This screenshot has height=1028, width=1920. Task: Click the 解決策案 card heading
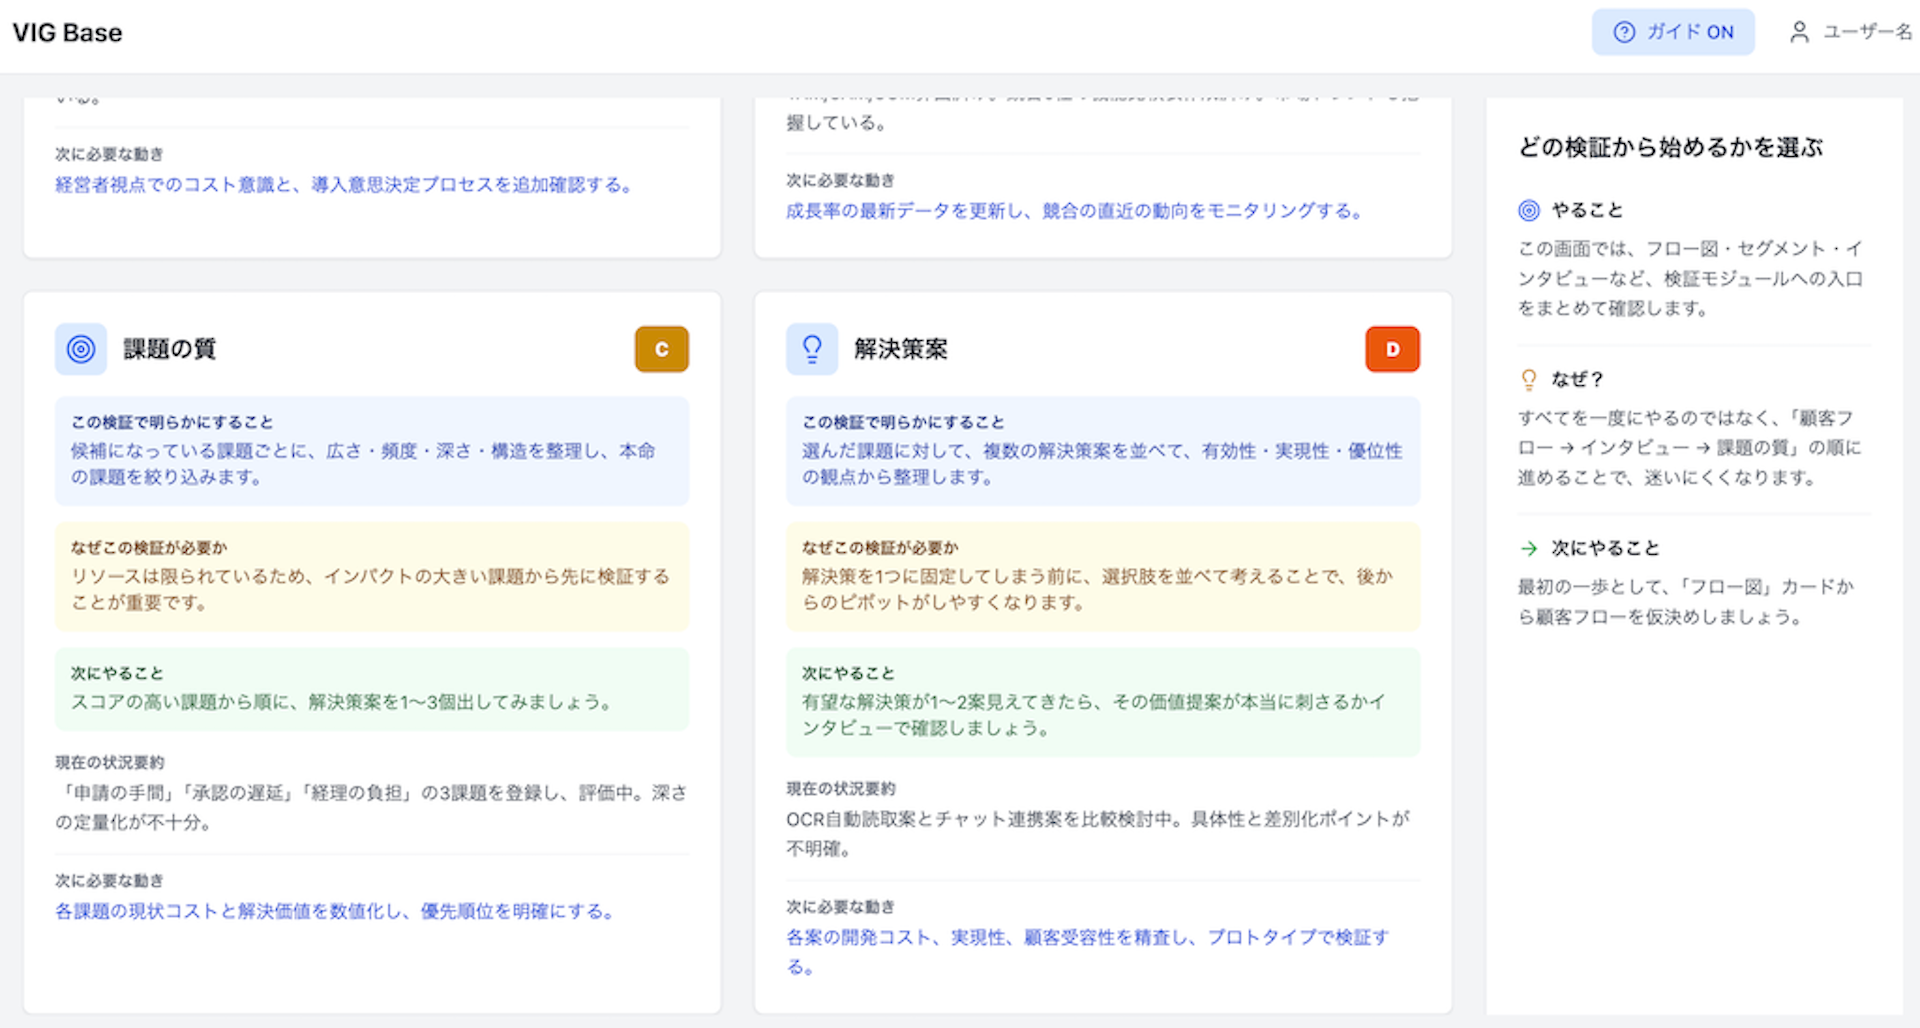[900, 349]
